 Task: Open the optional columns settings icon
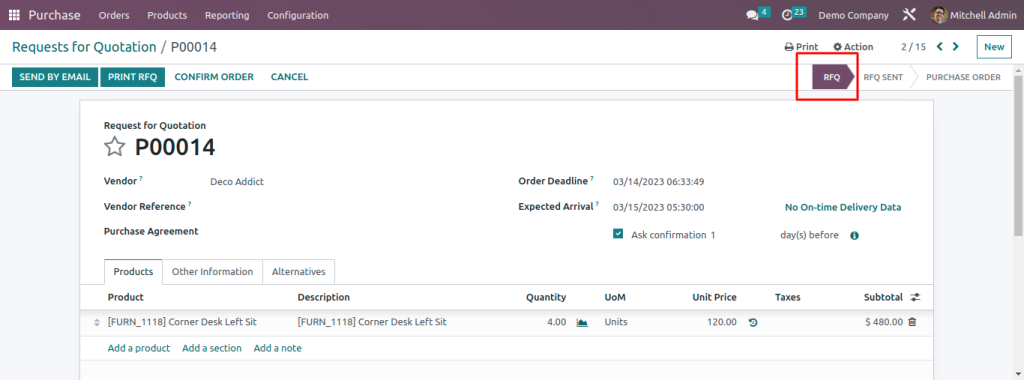point(915,297)
